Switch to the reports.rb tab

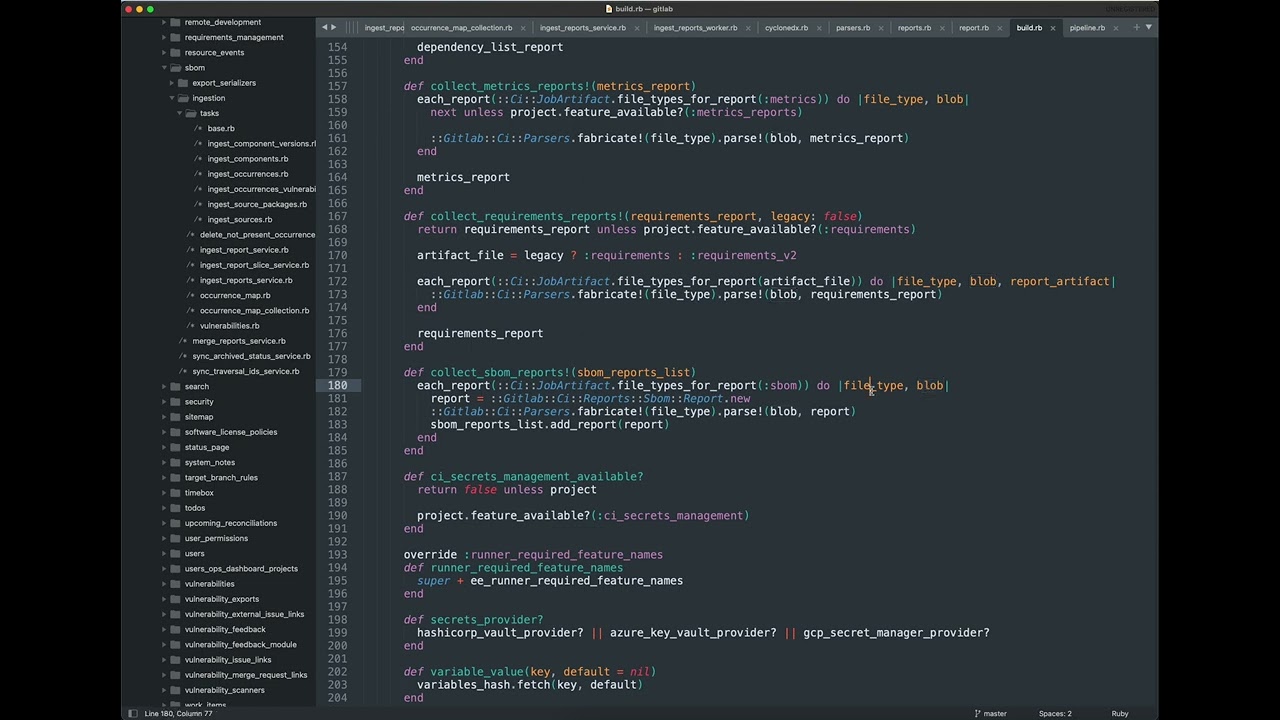click(x=914, y=28)
